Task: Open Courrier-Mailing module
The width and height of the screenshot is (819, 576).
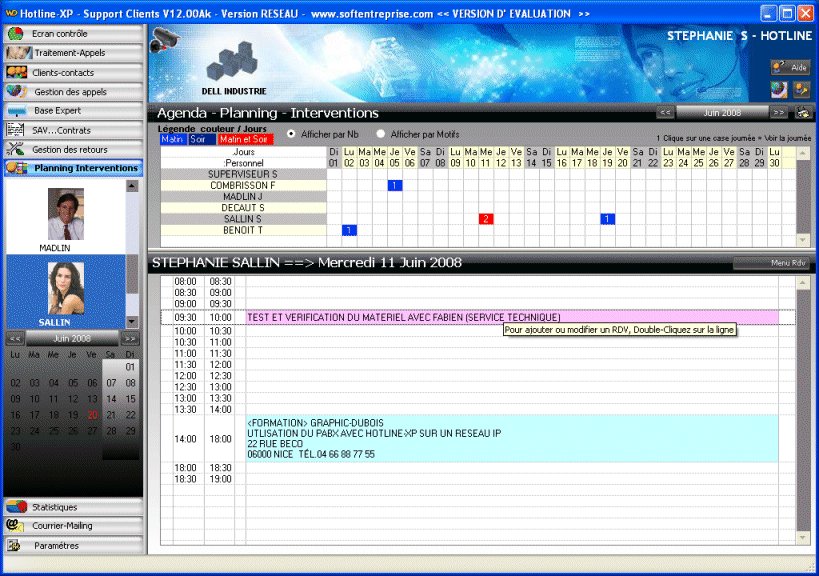Action: [72, 526]
